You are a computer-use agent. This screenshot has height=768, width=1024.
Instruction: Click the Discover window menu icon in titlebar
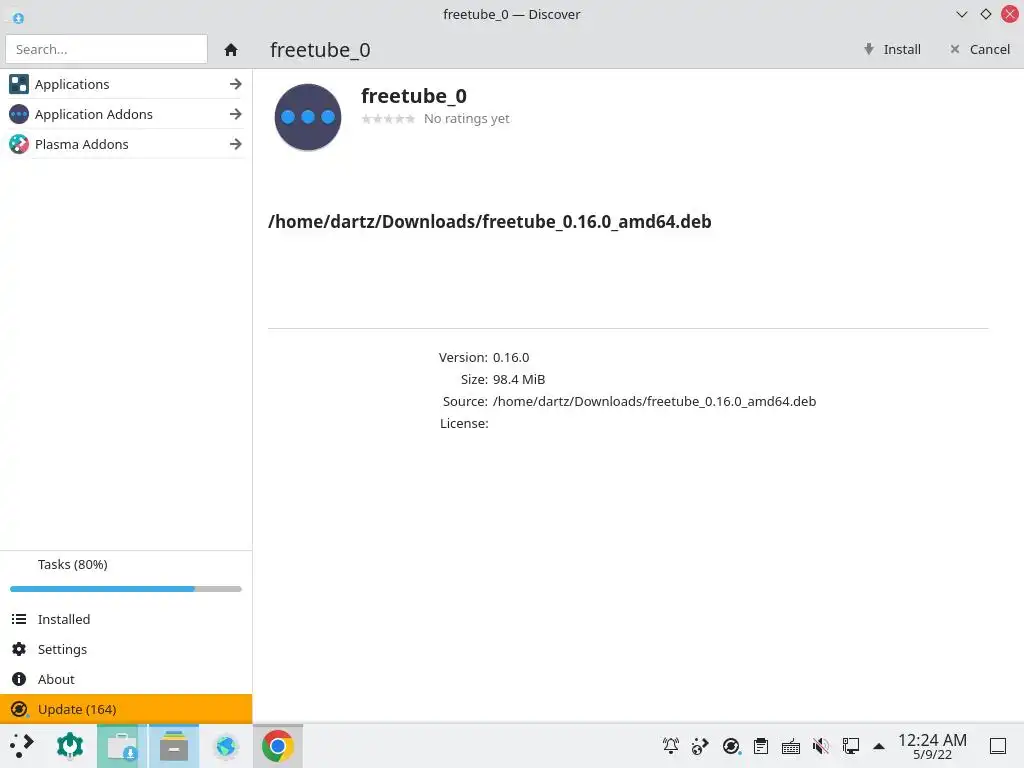[18, 18]
